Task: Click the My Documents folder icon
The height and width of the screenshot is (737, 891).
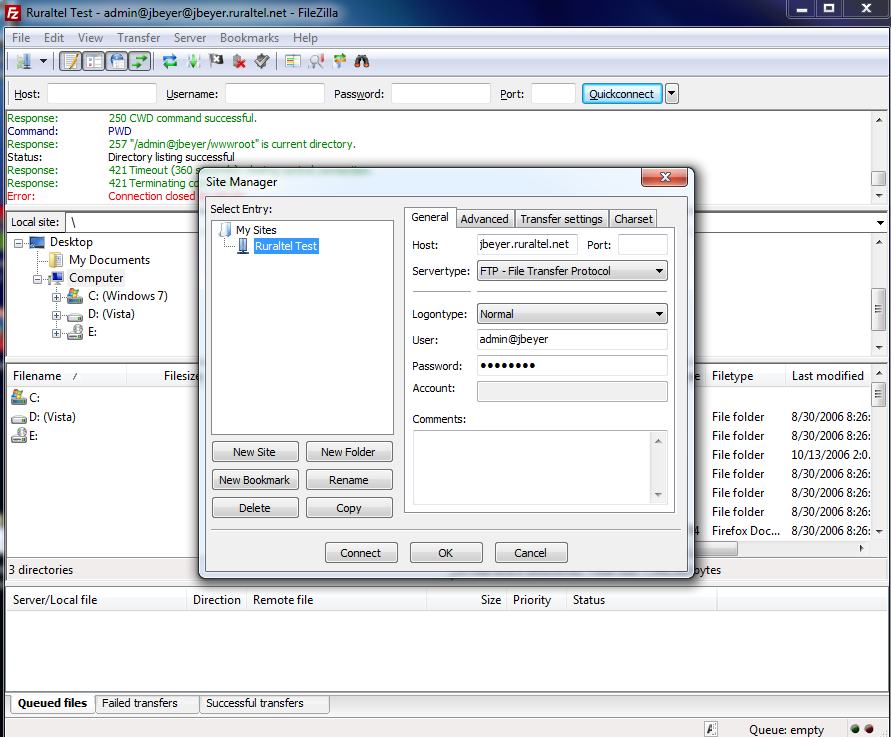Action: [56, 260]
